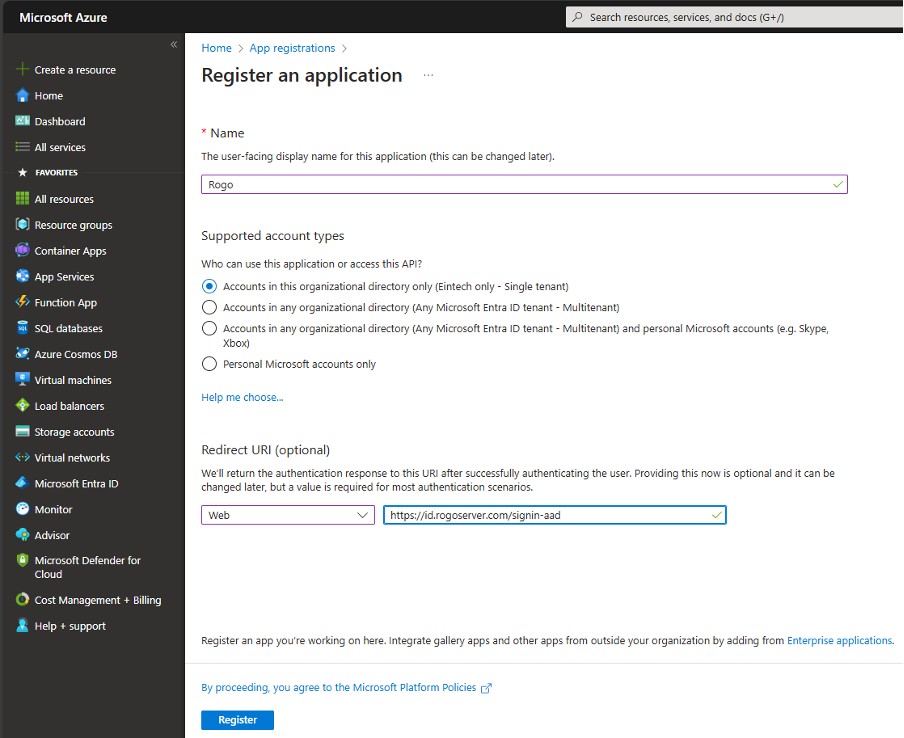Click the blue Register button

pyautogui.click(x=237, y=720)
